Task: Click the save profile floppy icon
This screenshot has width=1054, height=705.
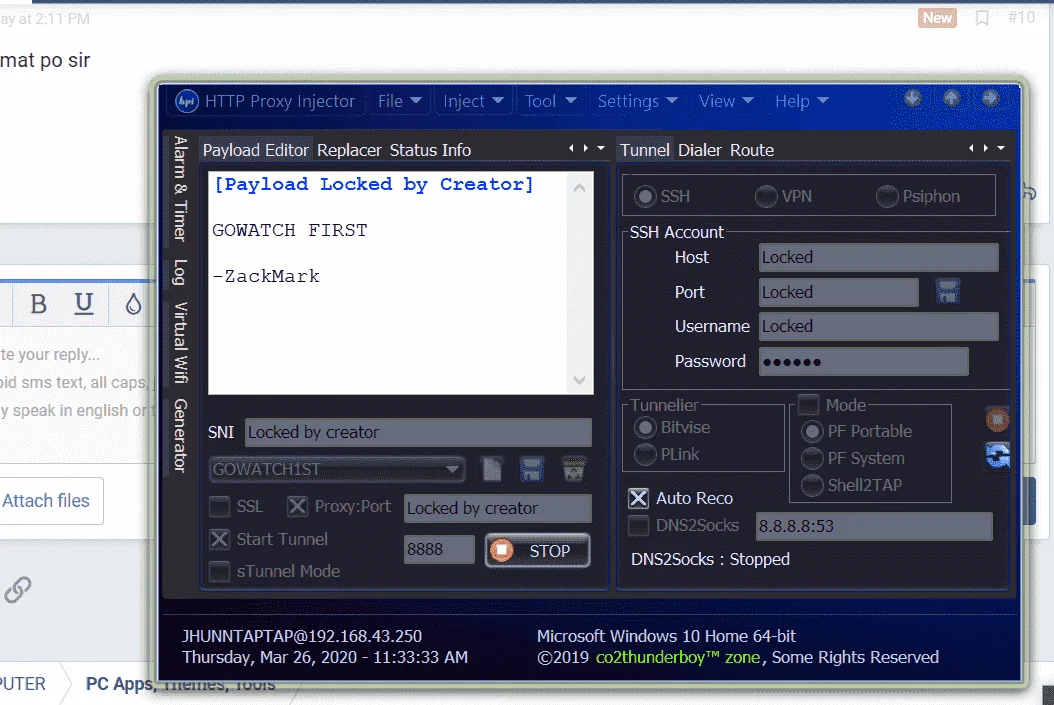Action: coord(532,469)
